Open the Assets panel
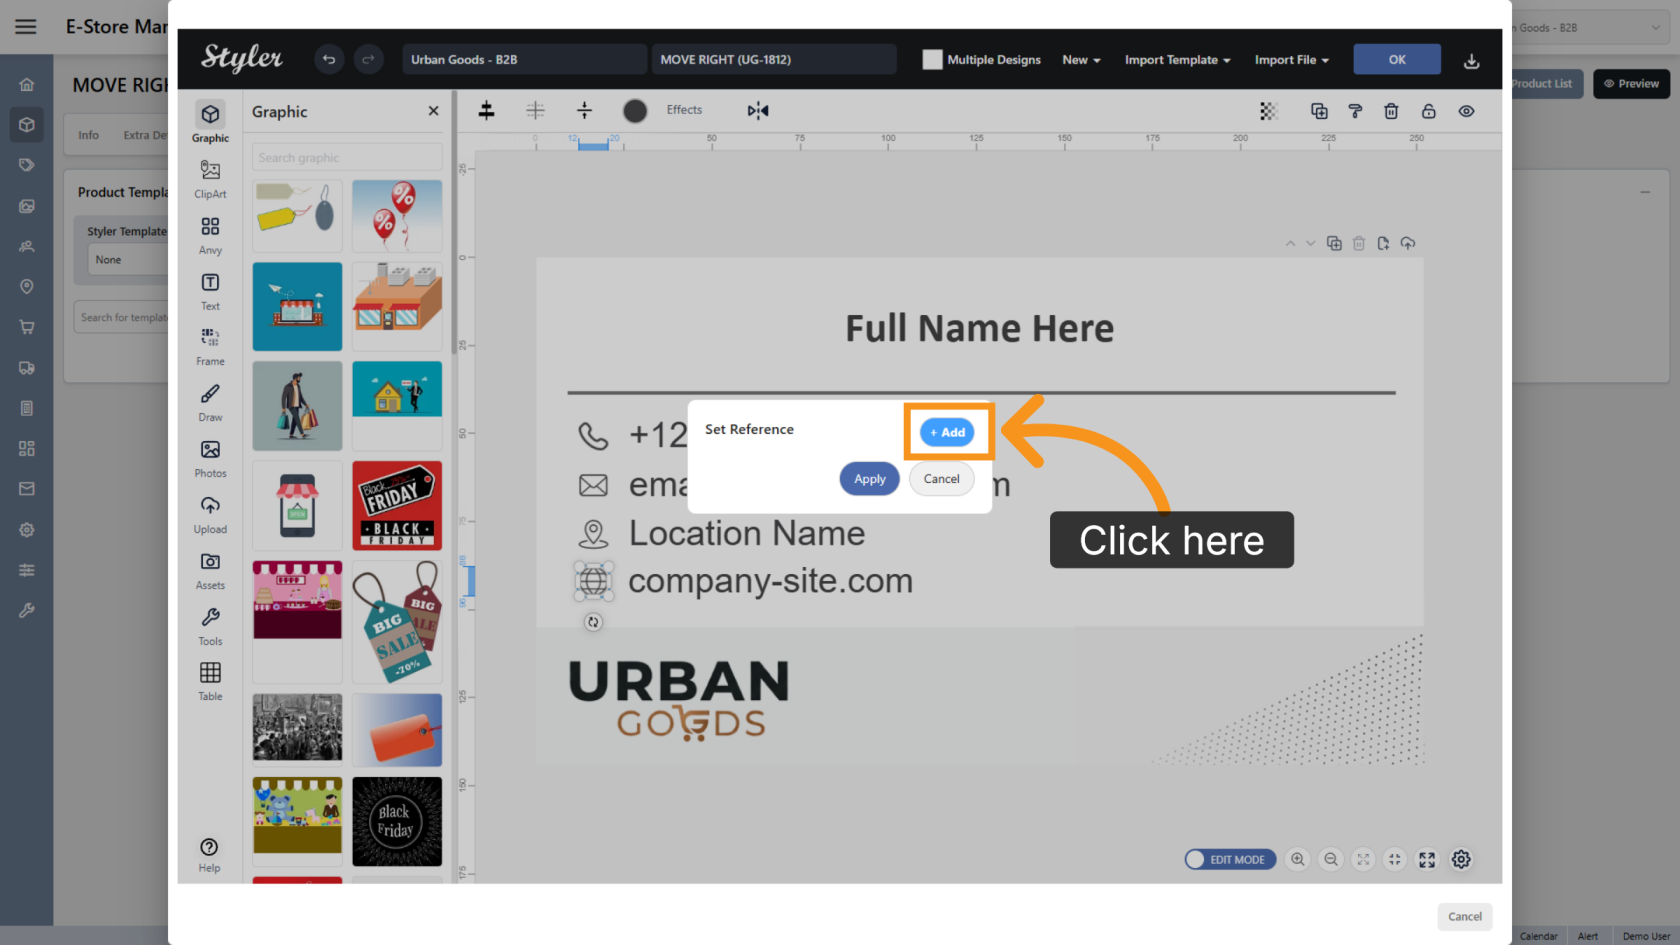 [210, 570]
